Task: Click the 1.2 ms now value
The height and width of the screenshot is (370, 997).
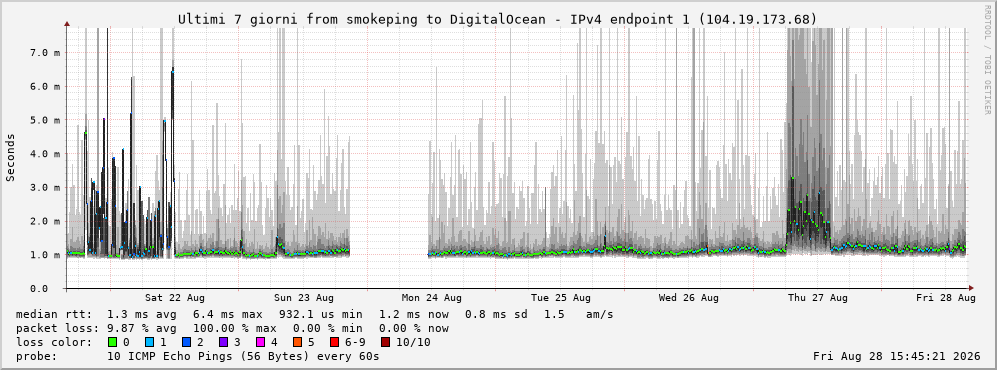Action: coord(414,314)
